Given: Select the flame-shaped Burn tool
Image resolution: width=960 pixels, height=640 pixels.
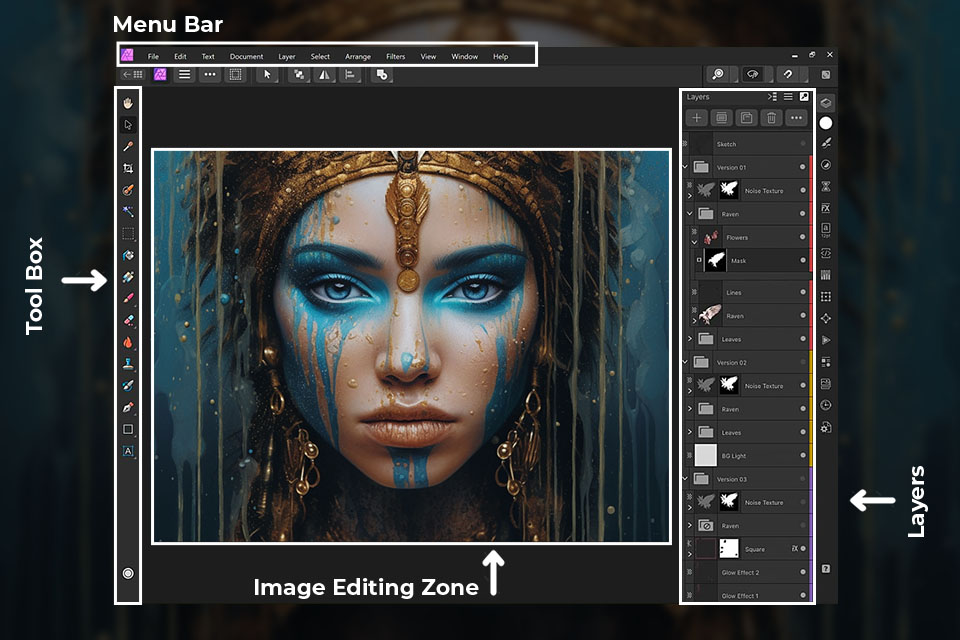Looking at the screenshot, I should (128, 342).
